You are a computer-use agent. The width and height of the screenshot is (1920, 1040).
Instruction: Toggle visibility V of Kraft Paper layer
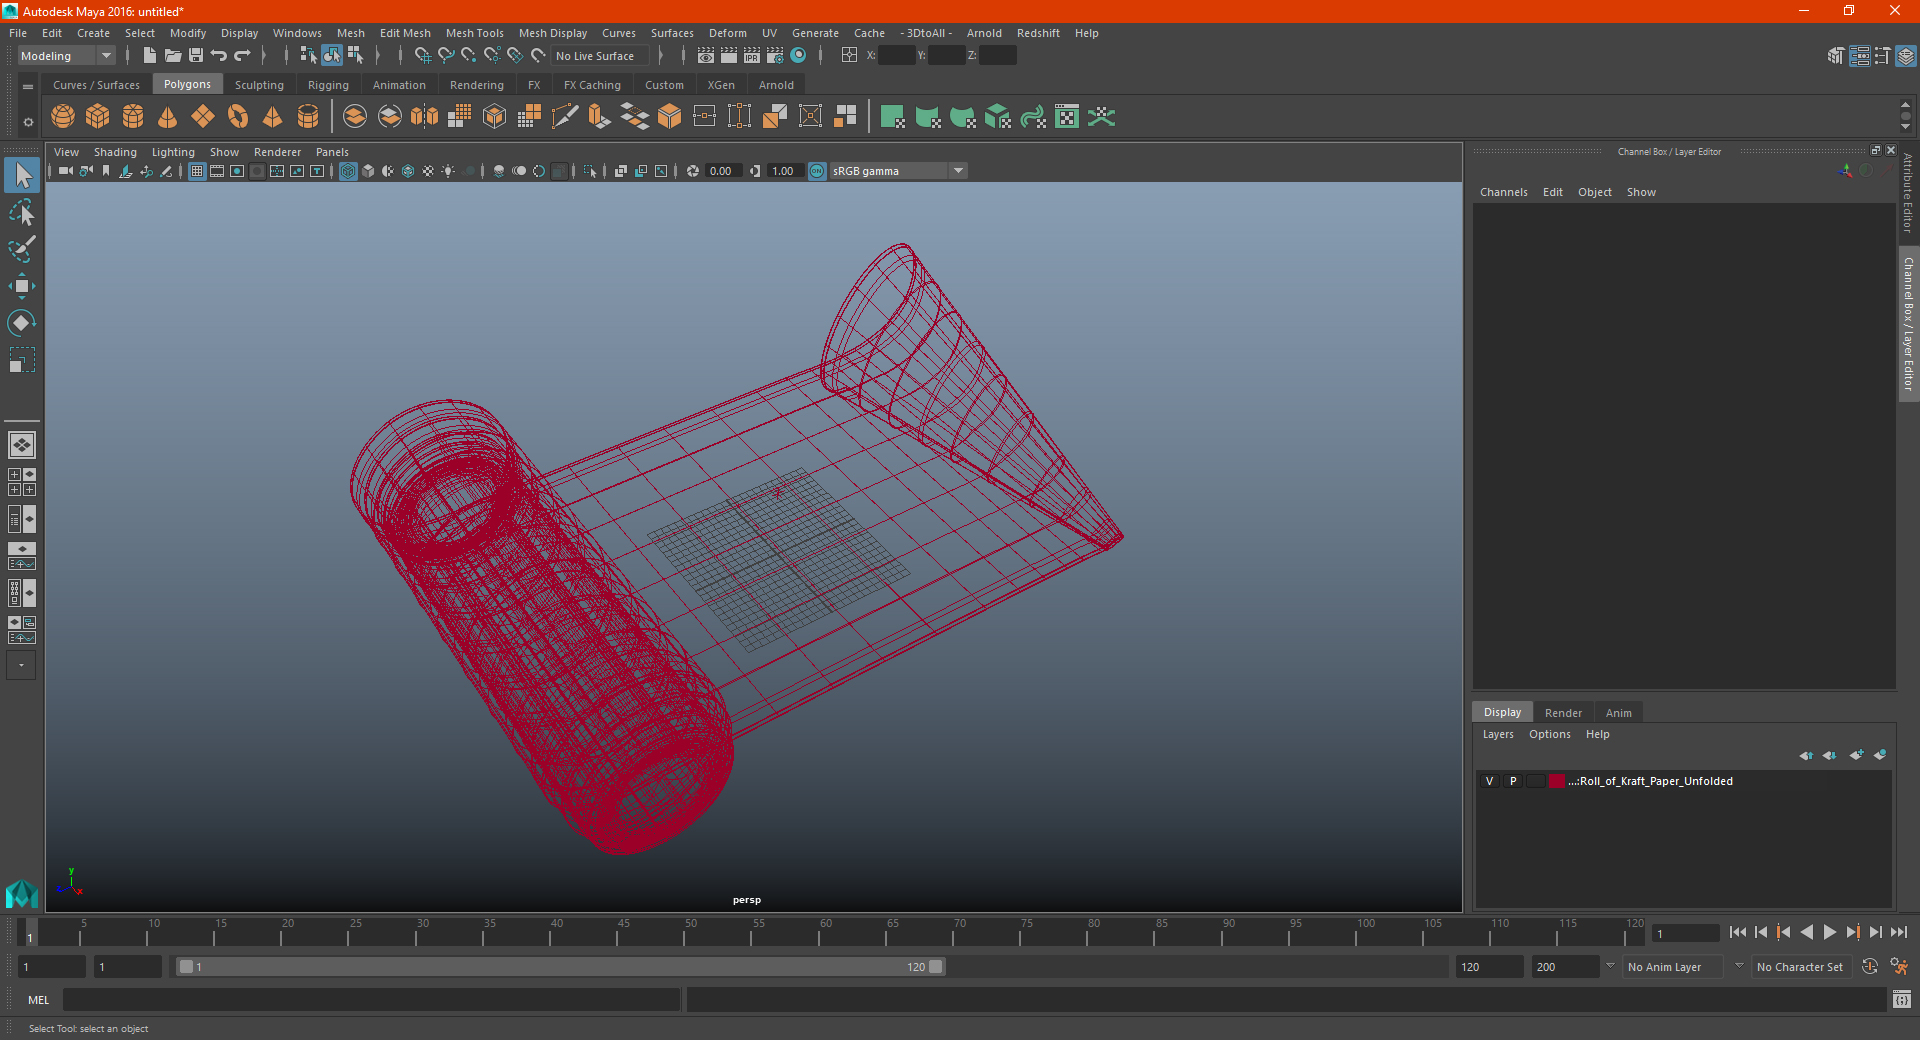1489,781
